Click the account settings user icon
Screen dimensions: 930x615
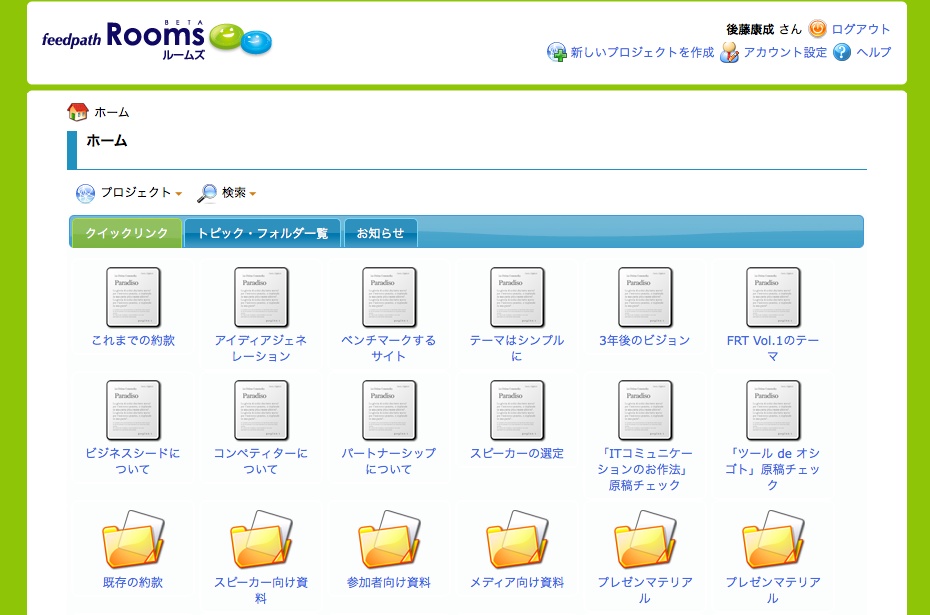coord(729,52)
